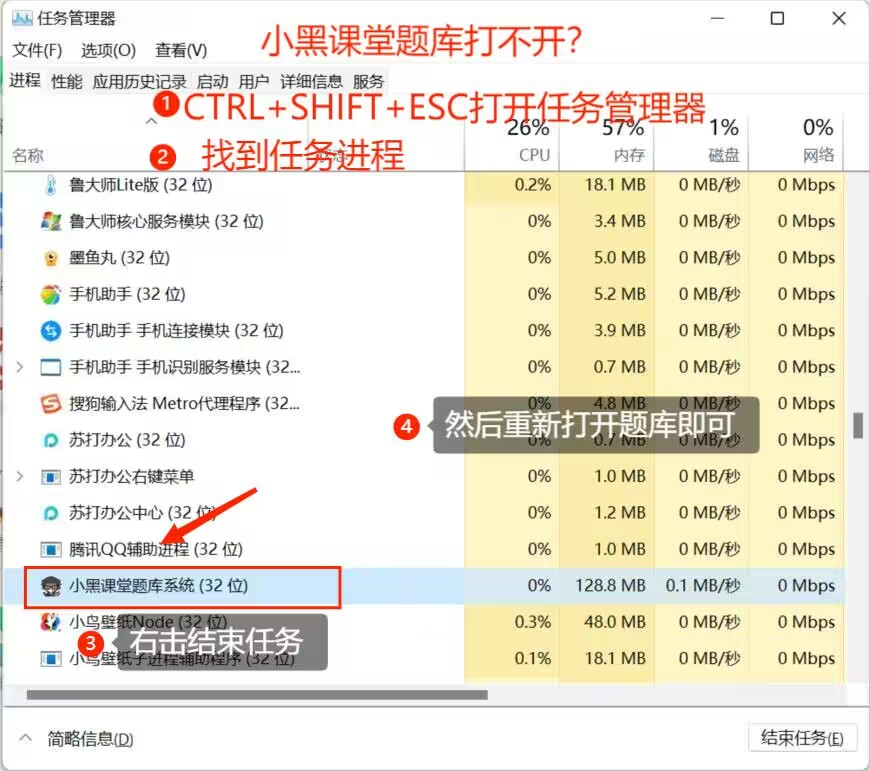Switch to the 应用历史记录 tab
The width and height of the screenshot is (870, 771).
click(x=140, y=82)
